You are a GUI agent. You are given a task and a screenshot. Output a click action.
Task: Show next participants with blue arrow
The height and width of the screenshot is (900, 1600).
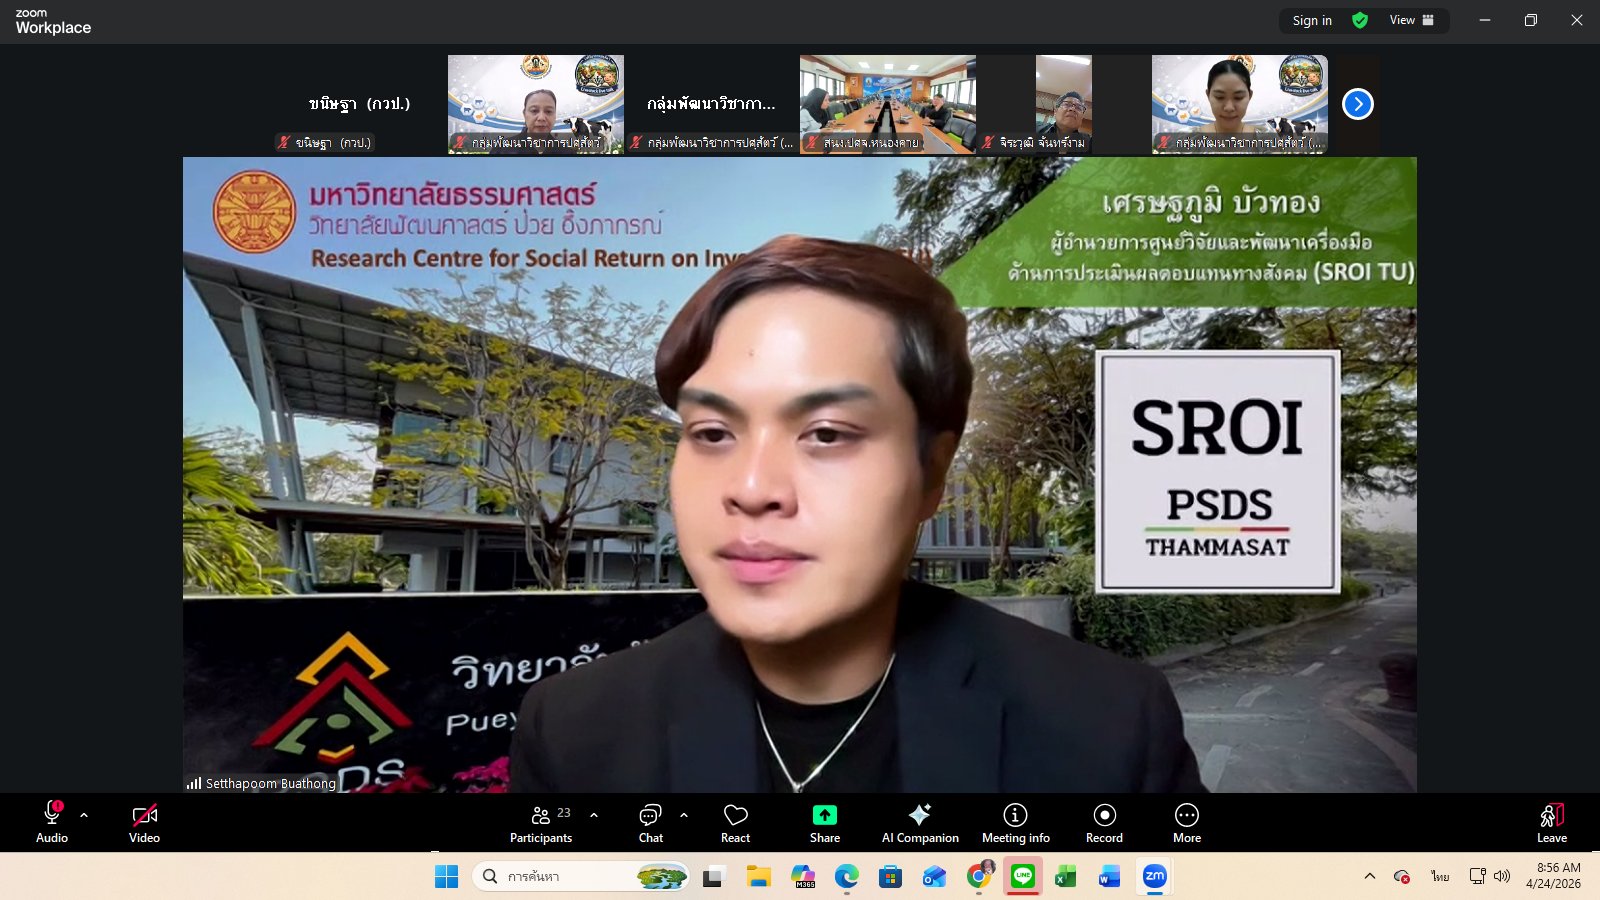[x=1357, y=104]
